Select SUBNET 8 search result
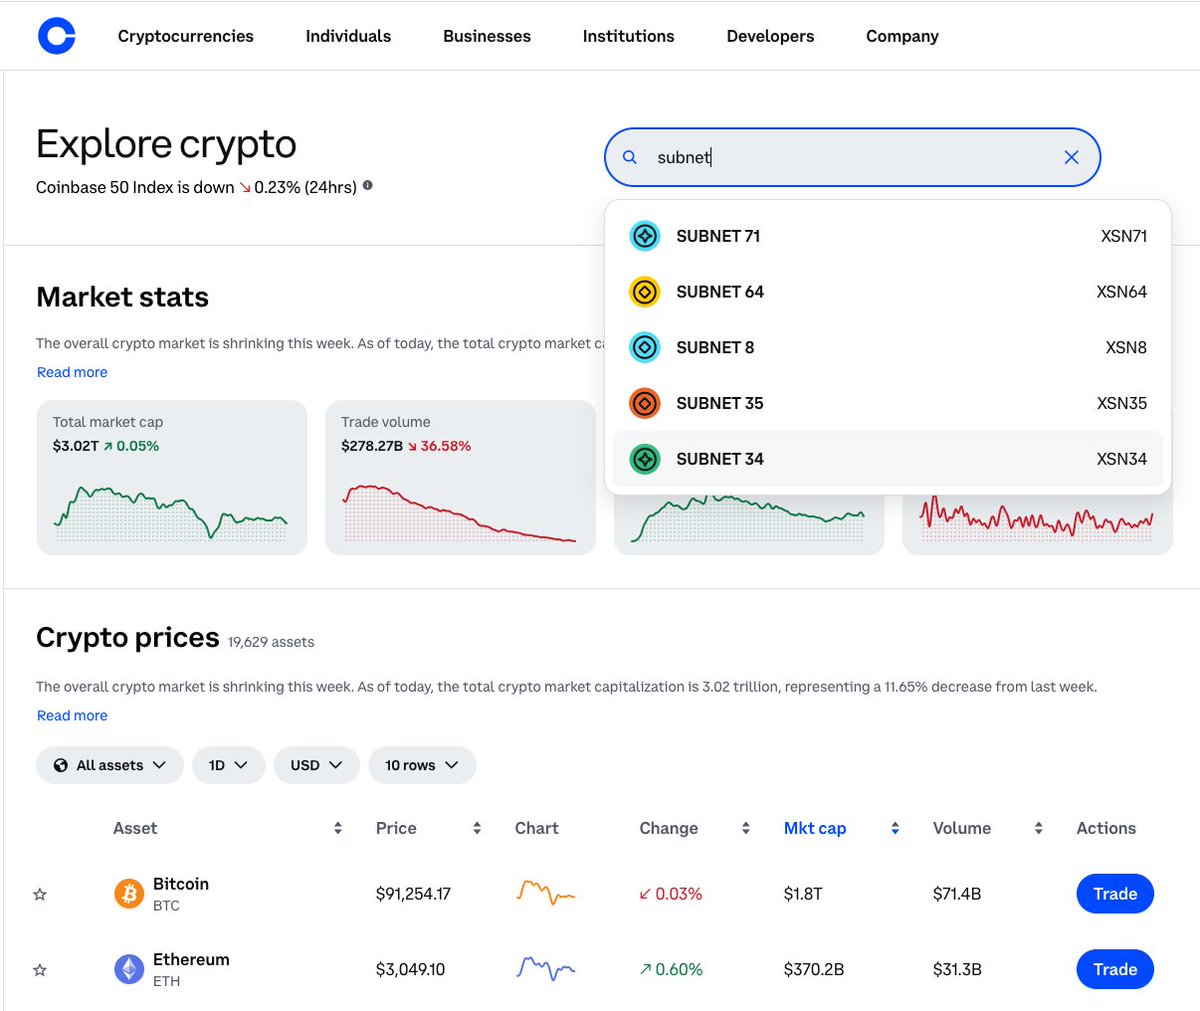 (888, 347)
